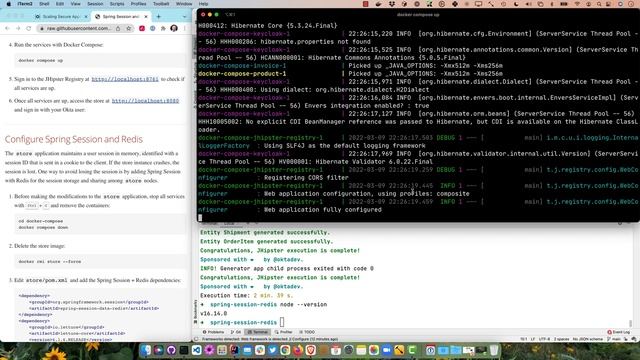This screenshot has width=640, height=360.
Task: Open Visual Studio Code from the Dock
Action: click(x=196, y=350)
